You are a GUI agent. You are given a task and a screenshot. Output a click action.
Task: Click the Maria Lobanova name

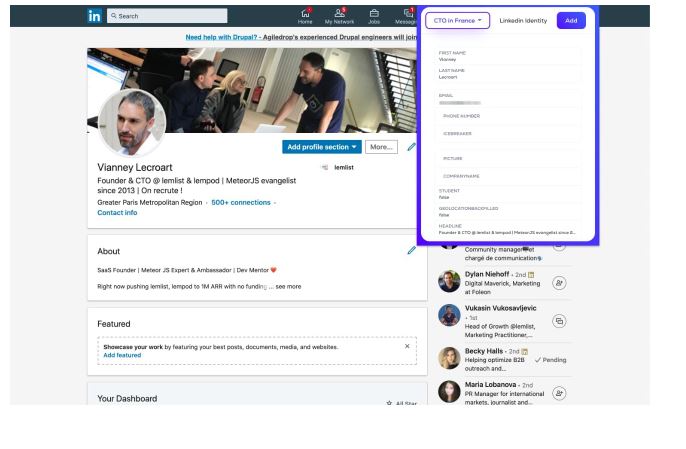point(490,385)
